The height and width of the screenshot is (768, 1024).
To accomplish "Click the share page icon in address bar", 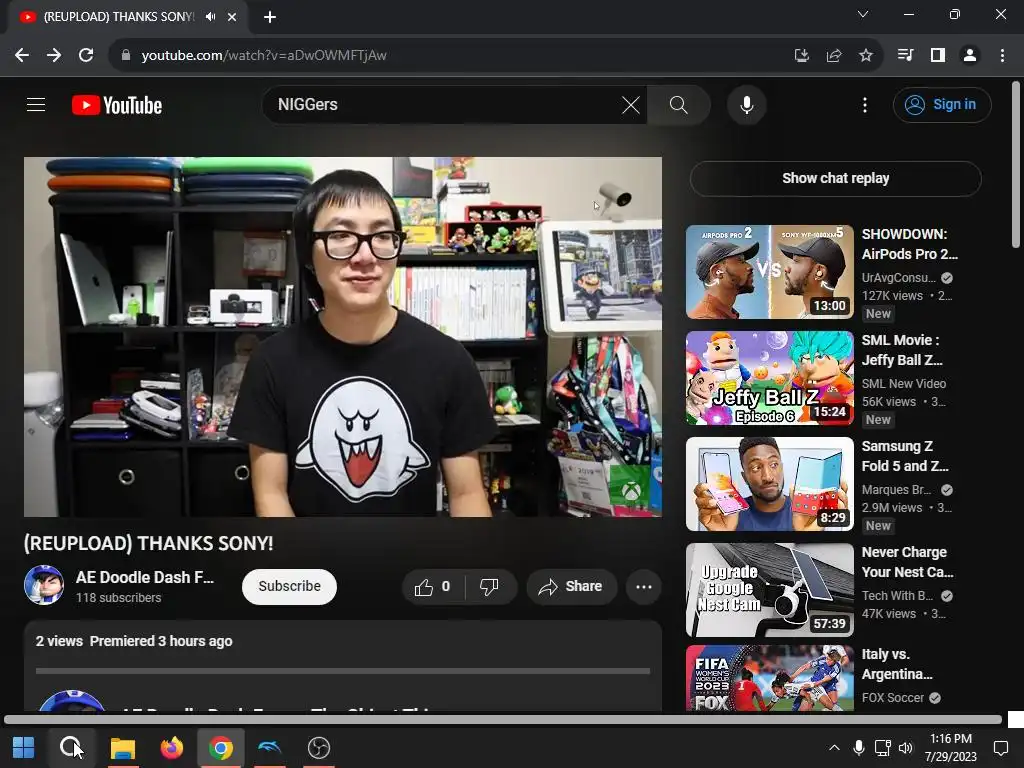I will [833, 56].
